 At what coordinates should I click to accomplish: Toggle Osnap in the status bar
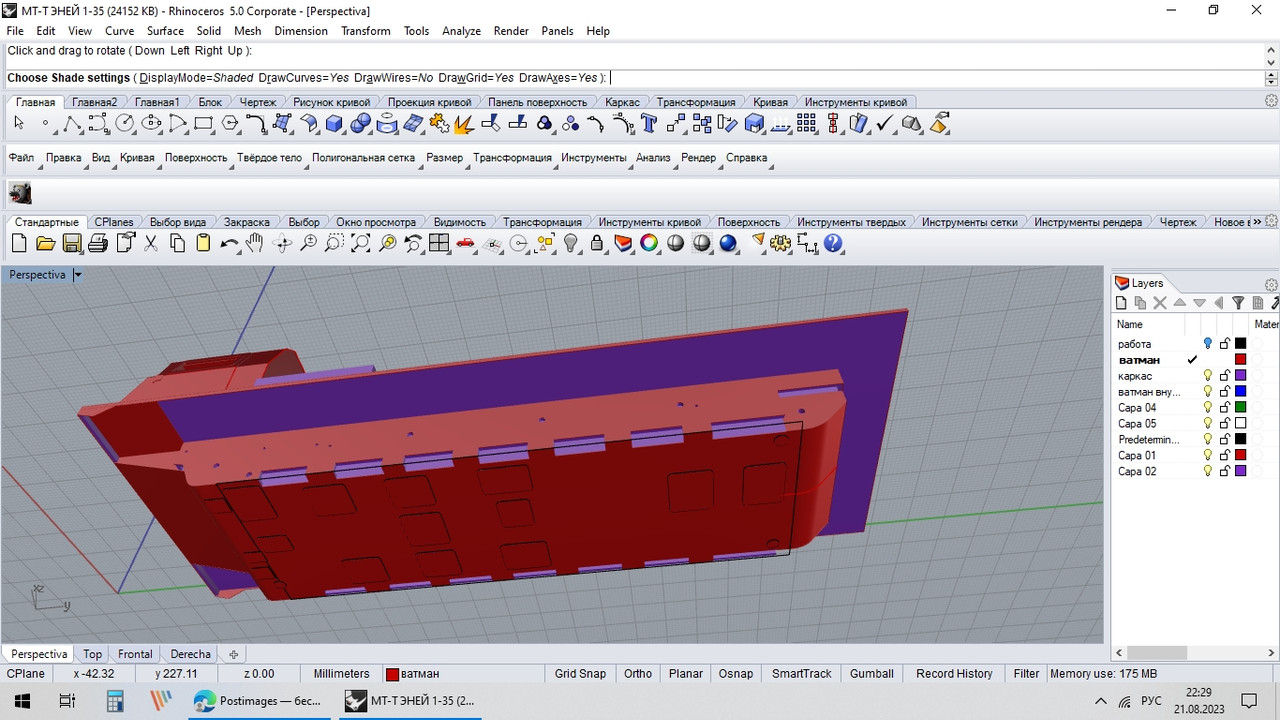click(736, 674)
